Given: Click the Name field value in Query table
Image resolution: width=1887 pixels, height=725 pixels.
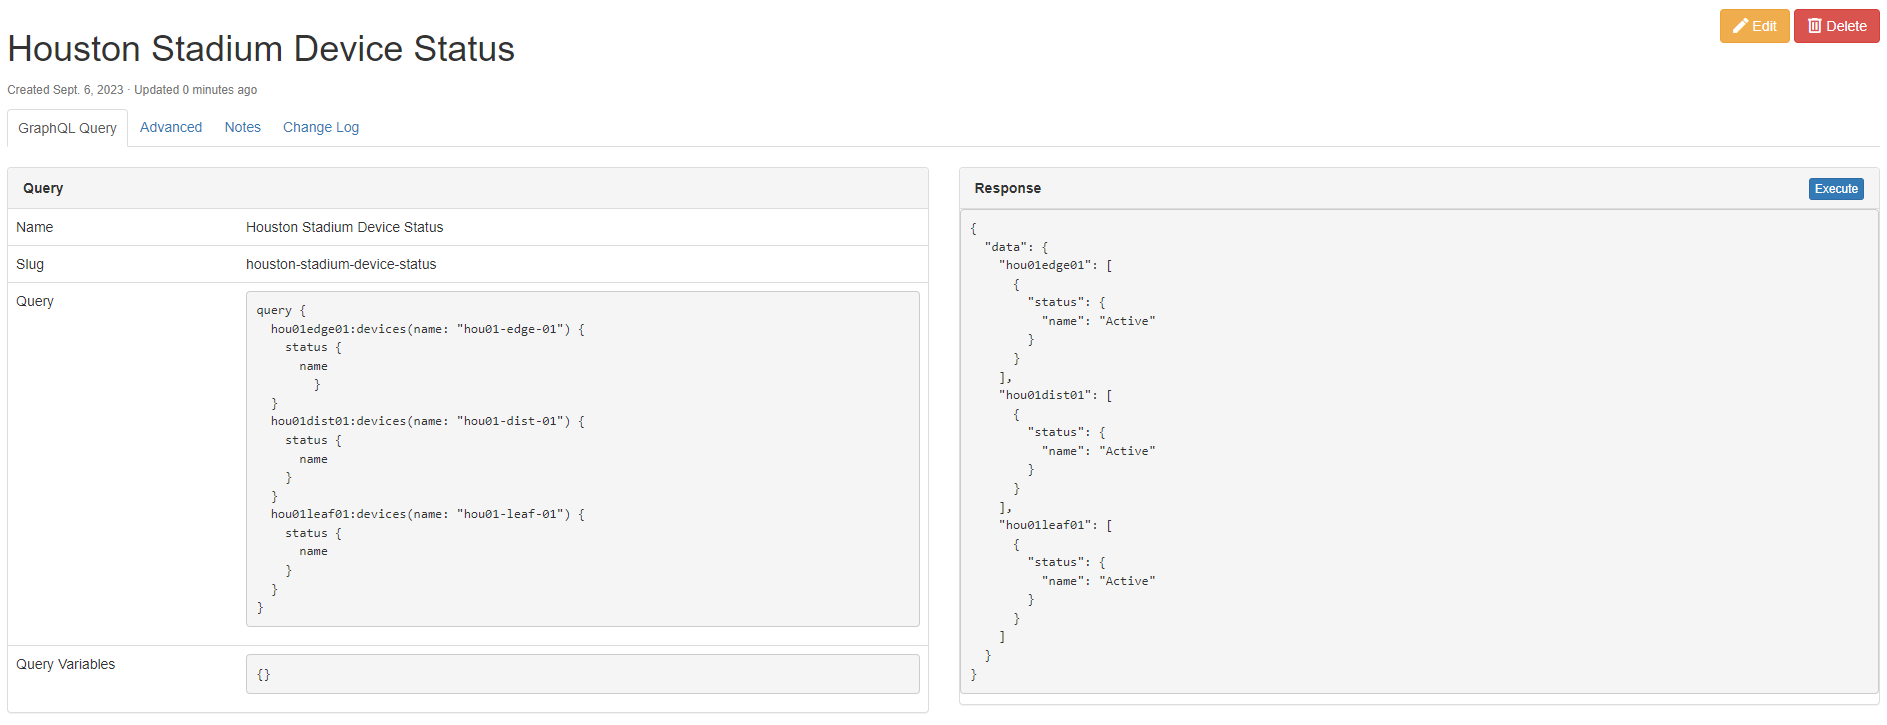Looking at the screenshot, I should 344,227.
